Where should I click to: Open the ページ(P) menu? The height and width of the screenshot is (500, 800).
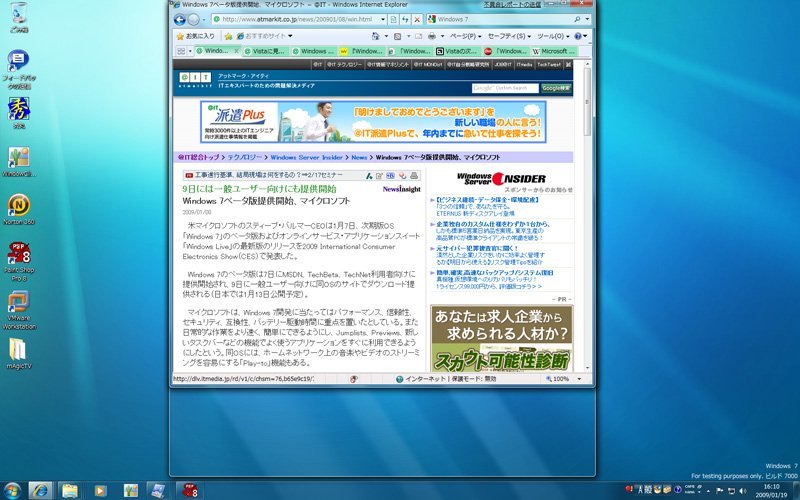[465, 36]
